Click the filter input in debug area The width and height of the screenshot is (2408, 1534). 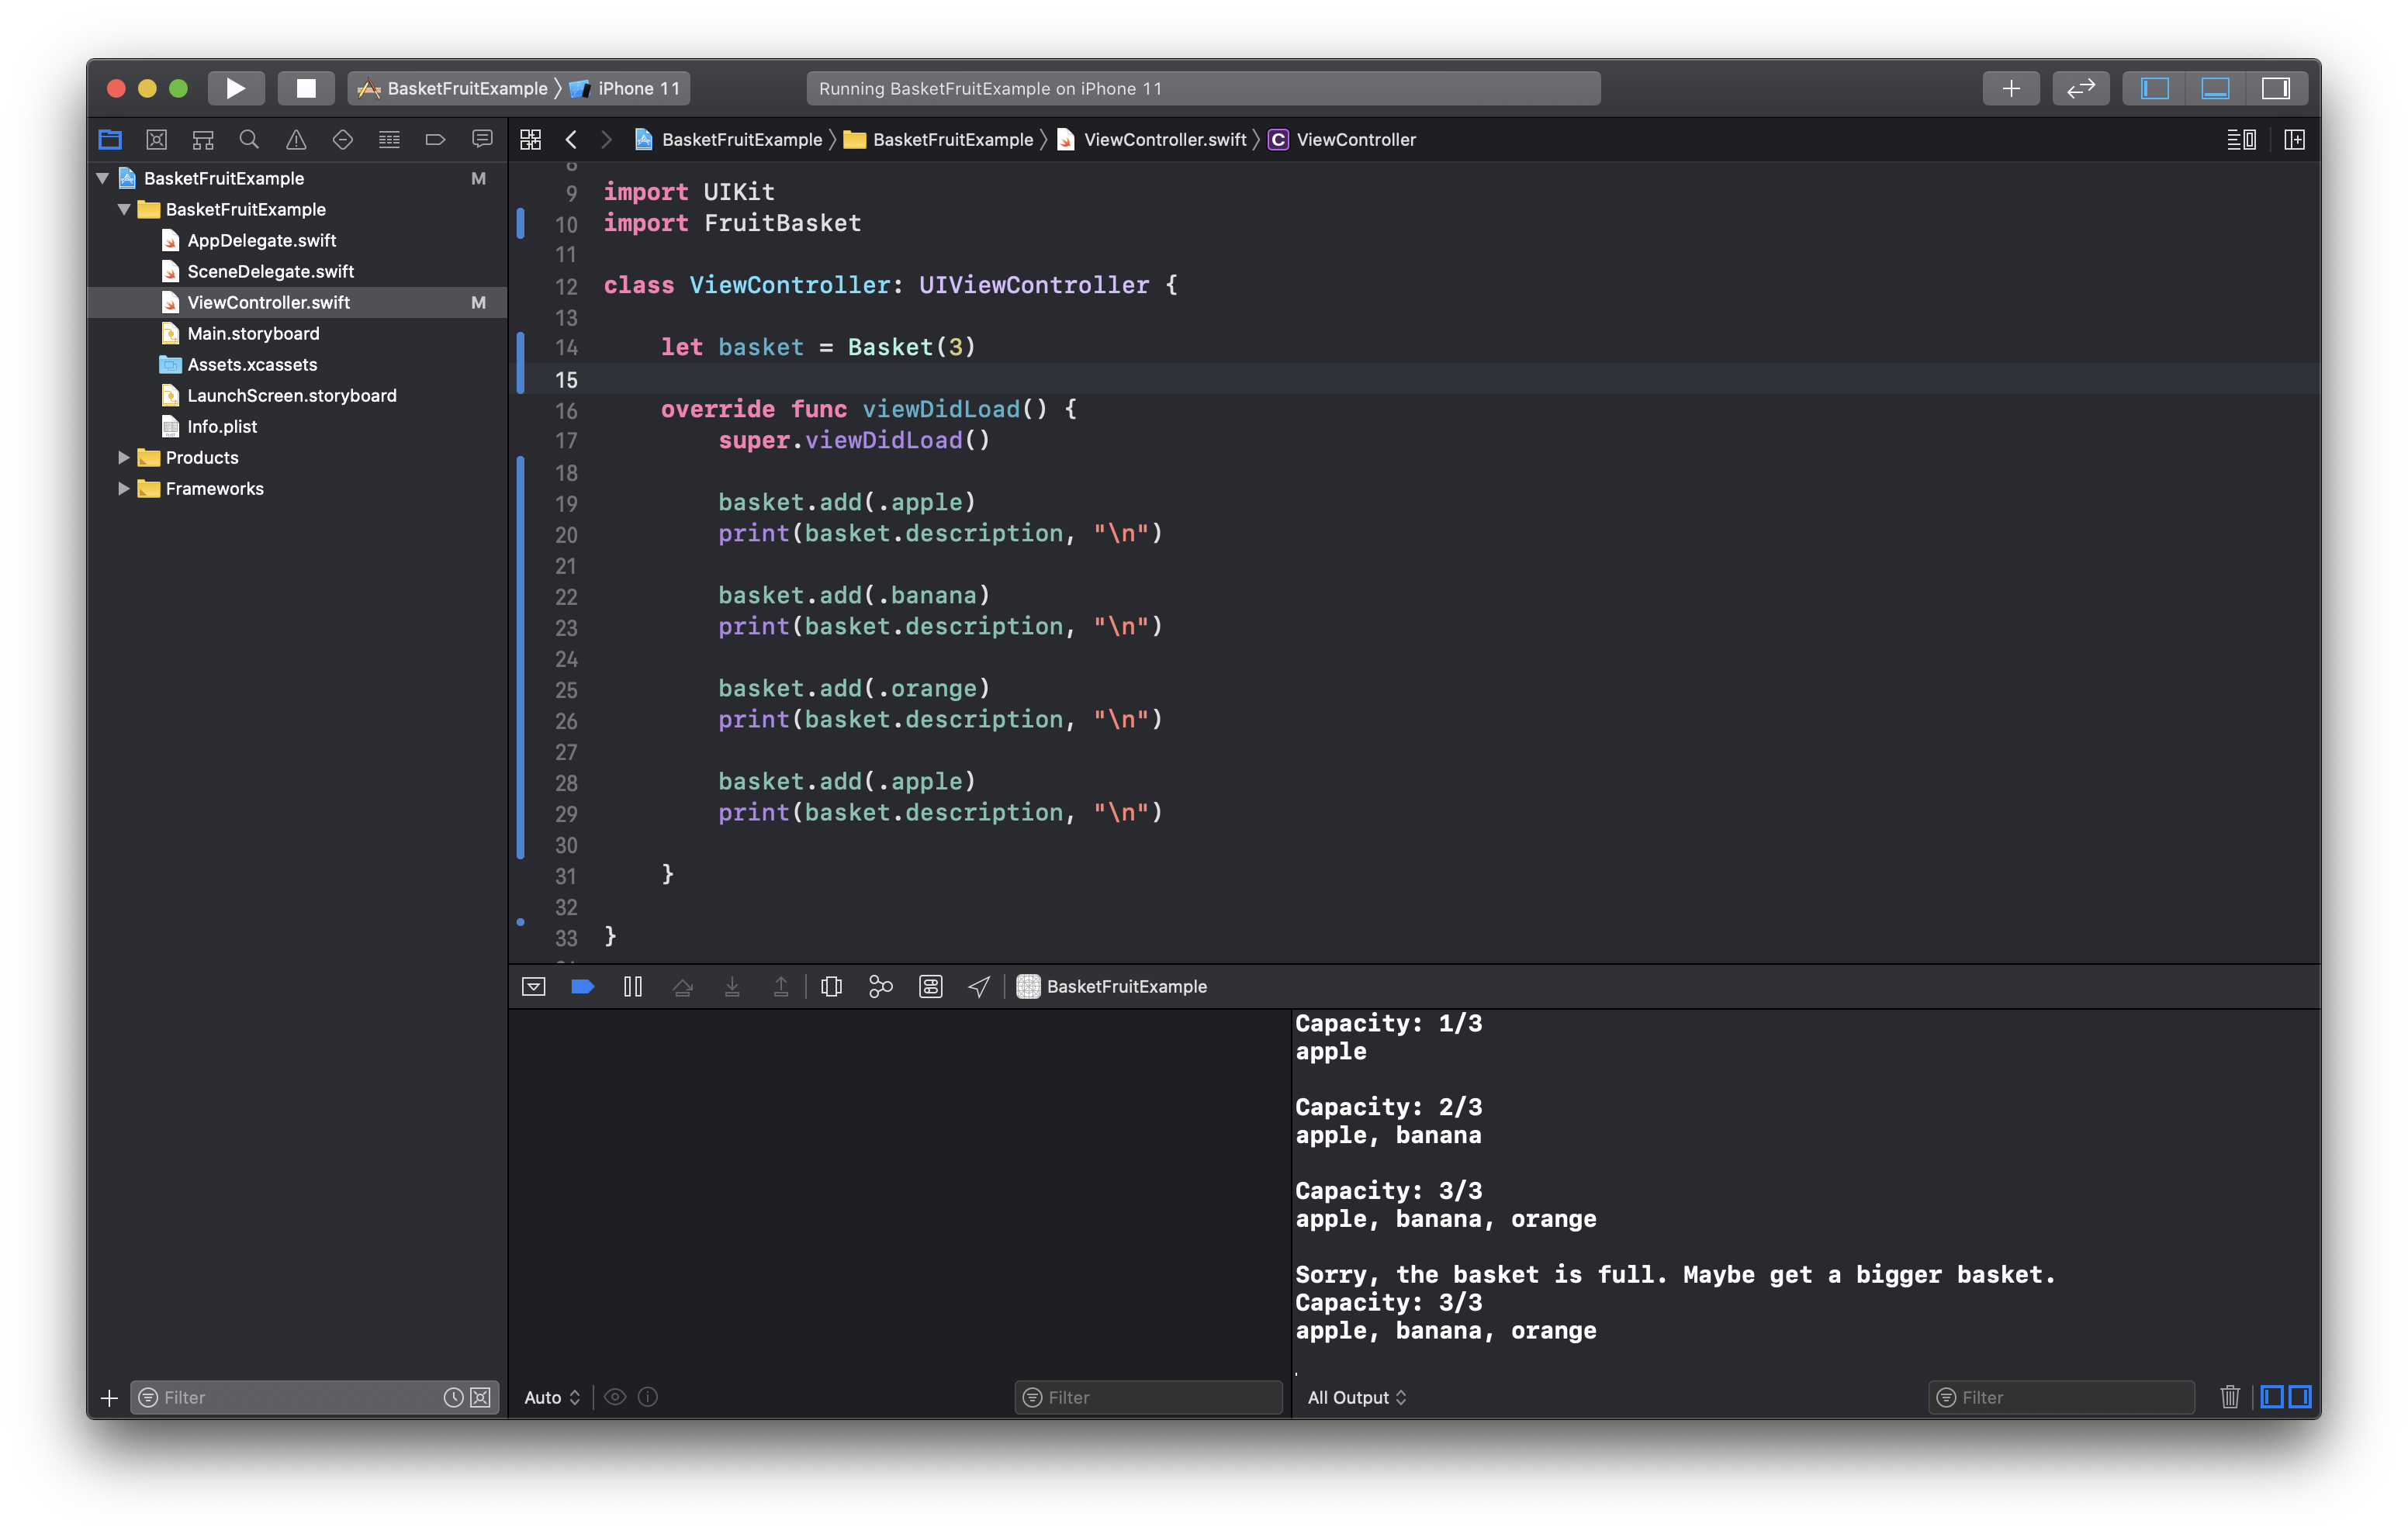click(x=1151, y=1395)
